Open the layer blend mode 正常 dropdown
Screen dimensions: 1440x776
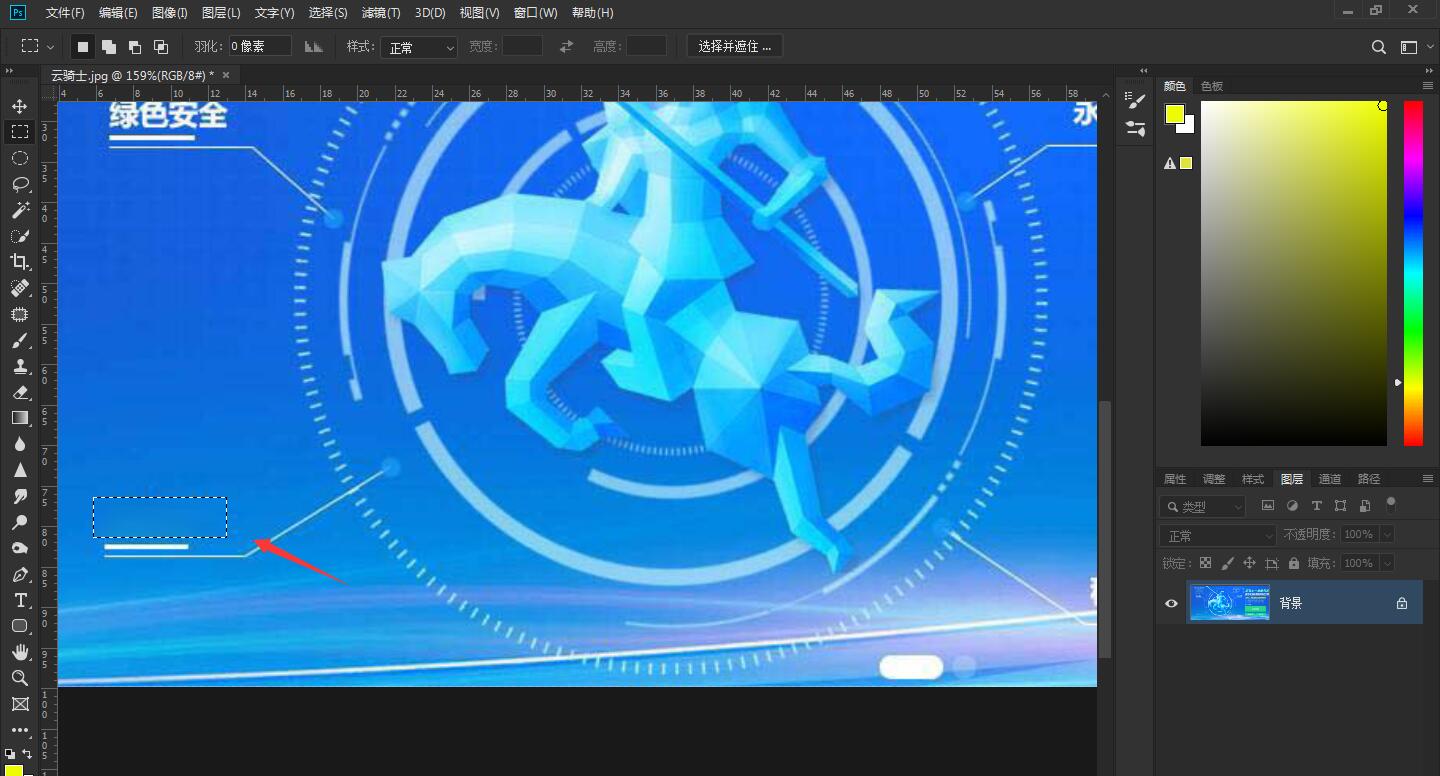1218,536
